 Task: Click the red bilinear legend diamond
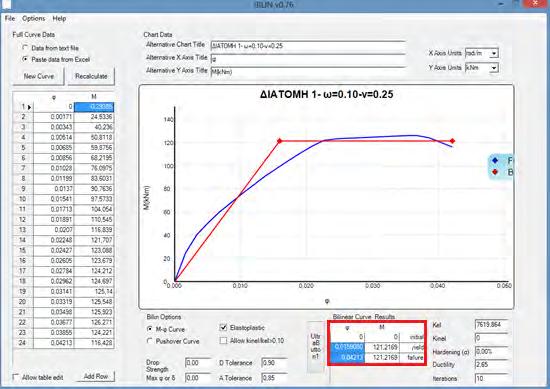click(495, 172)
